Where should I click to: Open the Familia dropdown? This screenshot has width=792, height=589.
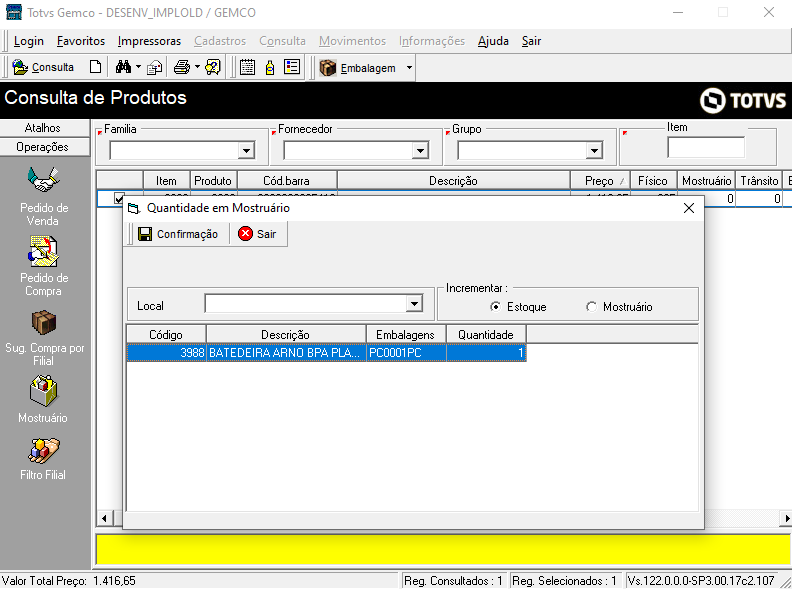pyautogui.click(x=246, y=151)
